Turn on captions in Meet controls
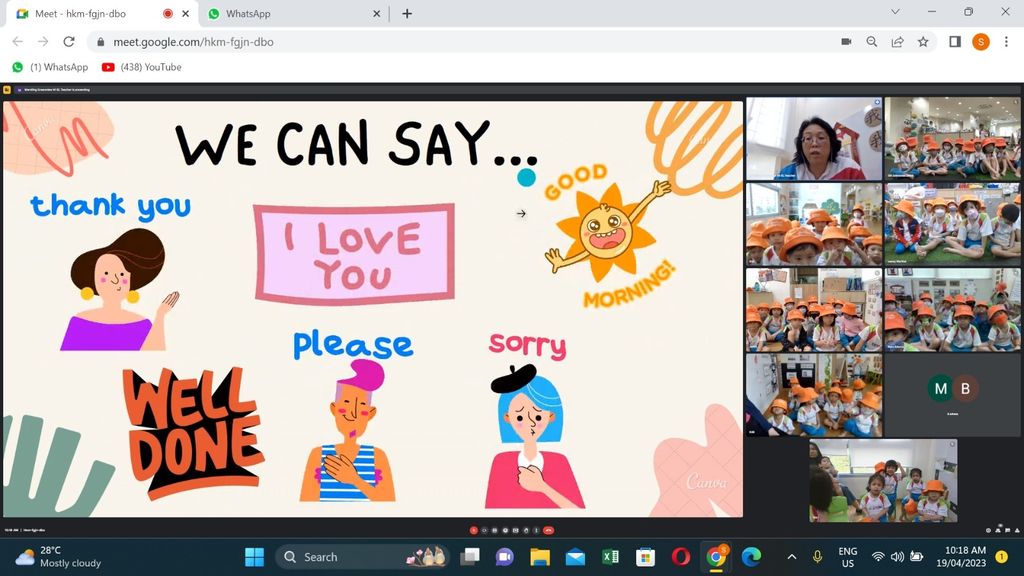 click(495, 530)
